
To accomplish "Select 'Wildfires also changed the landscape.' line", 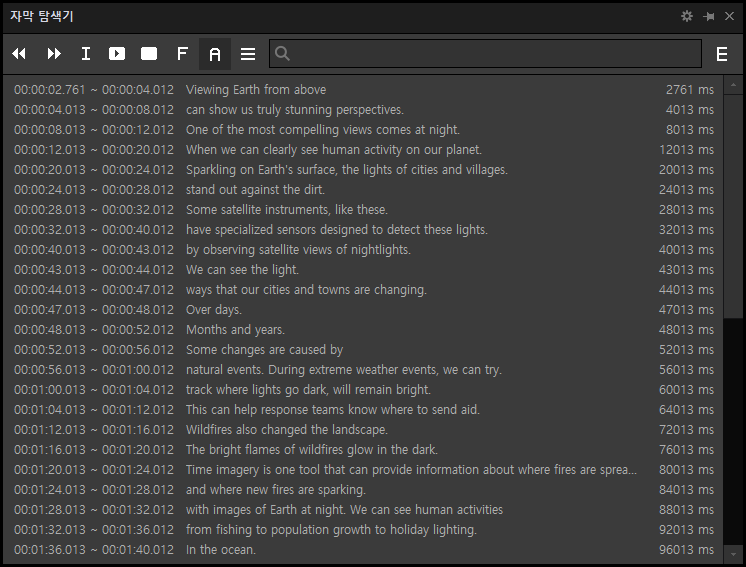I will click(287, 430).
